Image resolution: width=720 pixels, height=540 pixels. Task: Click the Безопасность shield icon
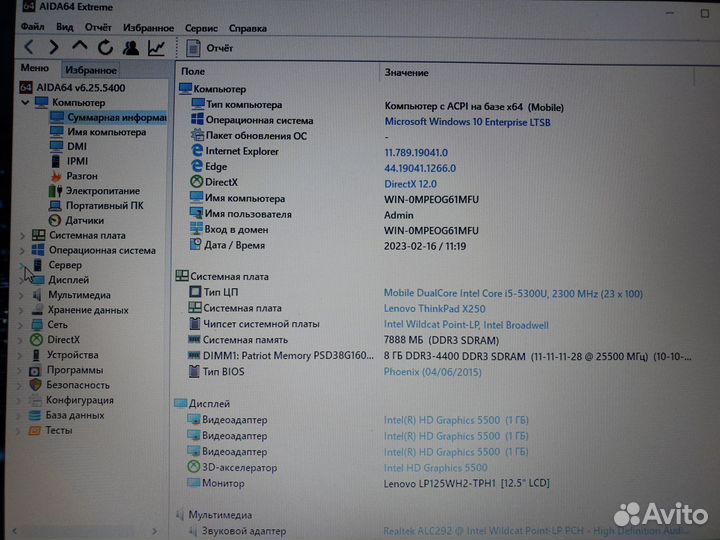coord(35,385)
